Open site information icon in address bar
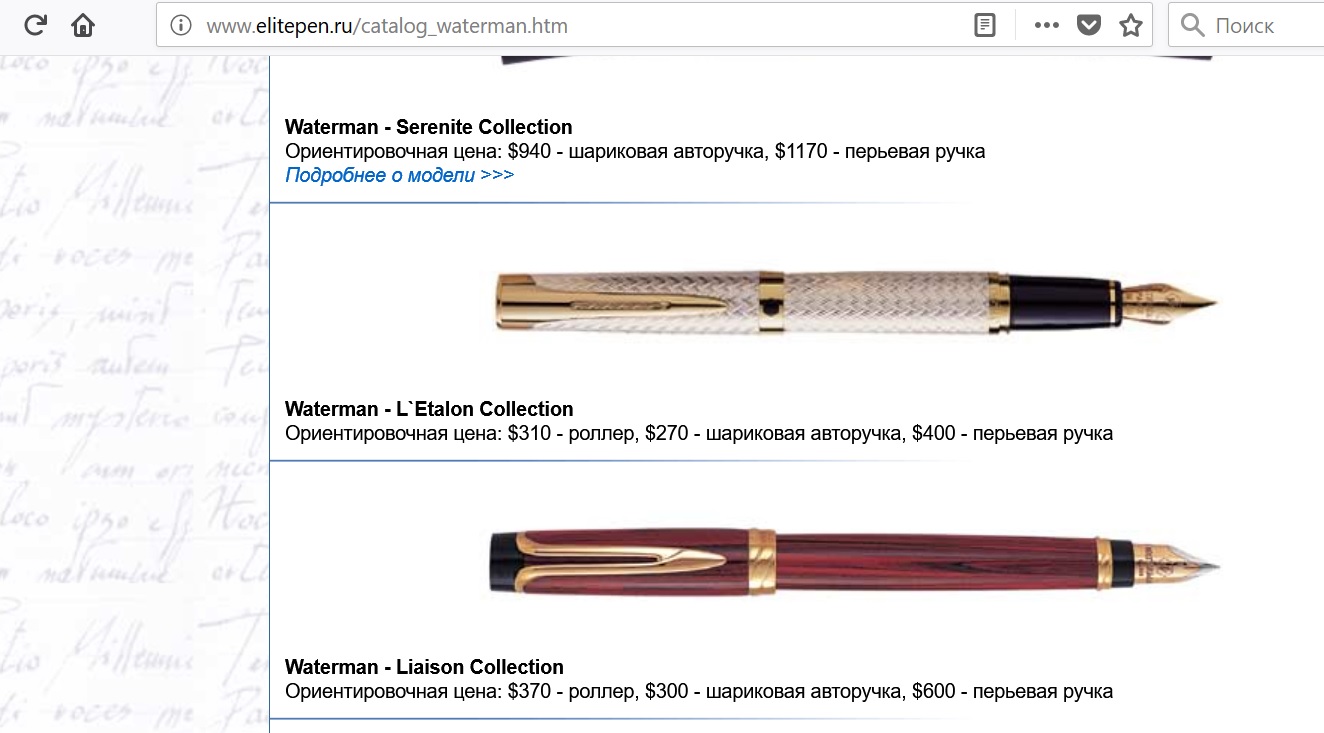This screenshot has width=1324, height=733. (x=180, y=25)
